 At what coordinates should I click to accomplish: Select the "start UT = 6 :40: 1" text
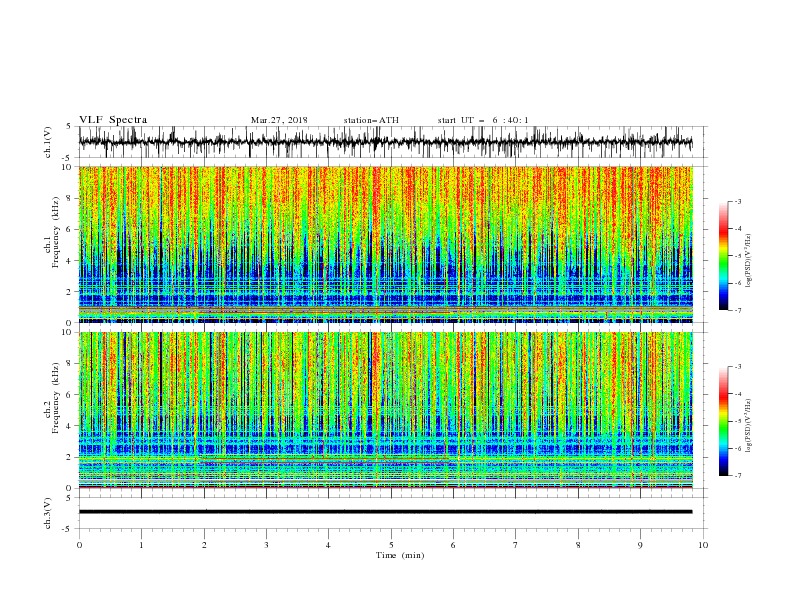tap(483, 120)
